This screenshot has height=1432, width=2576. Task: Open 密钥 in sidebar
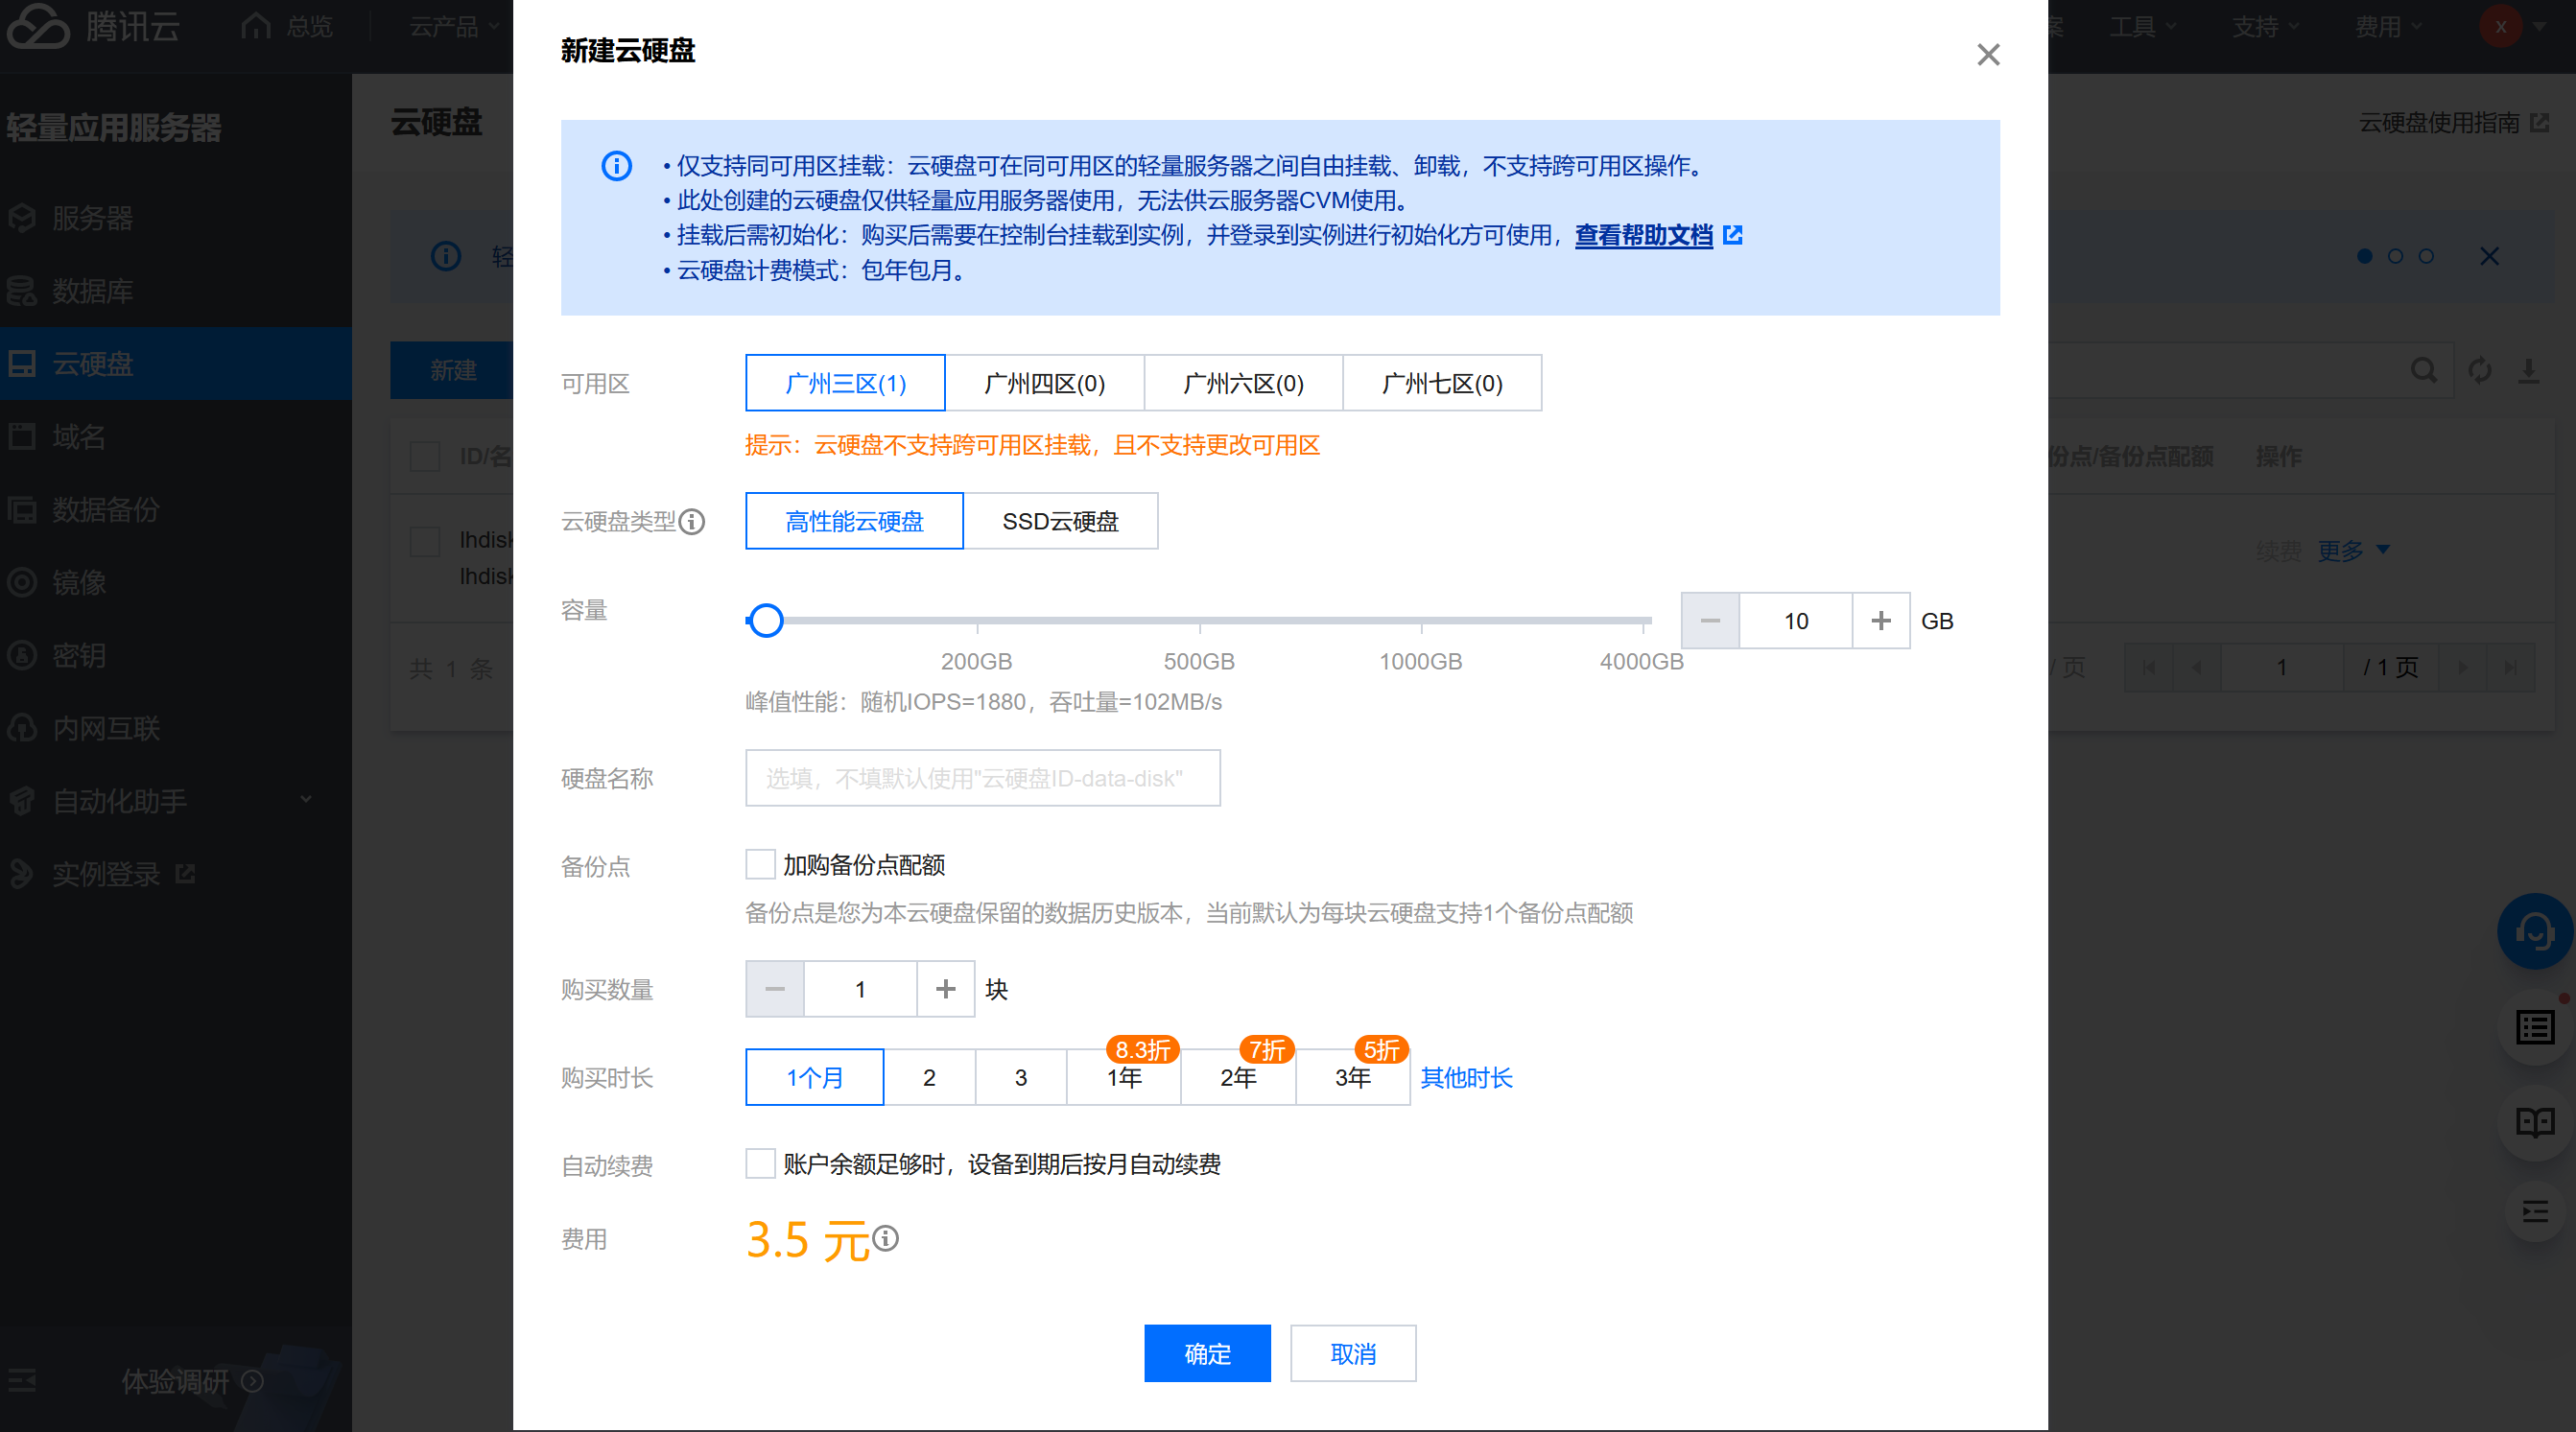click(x=176, y=656)
